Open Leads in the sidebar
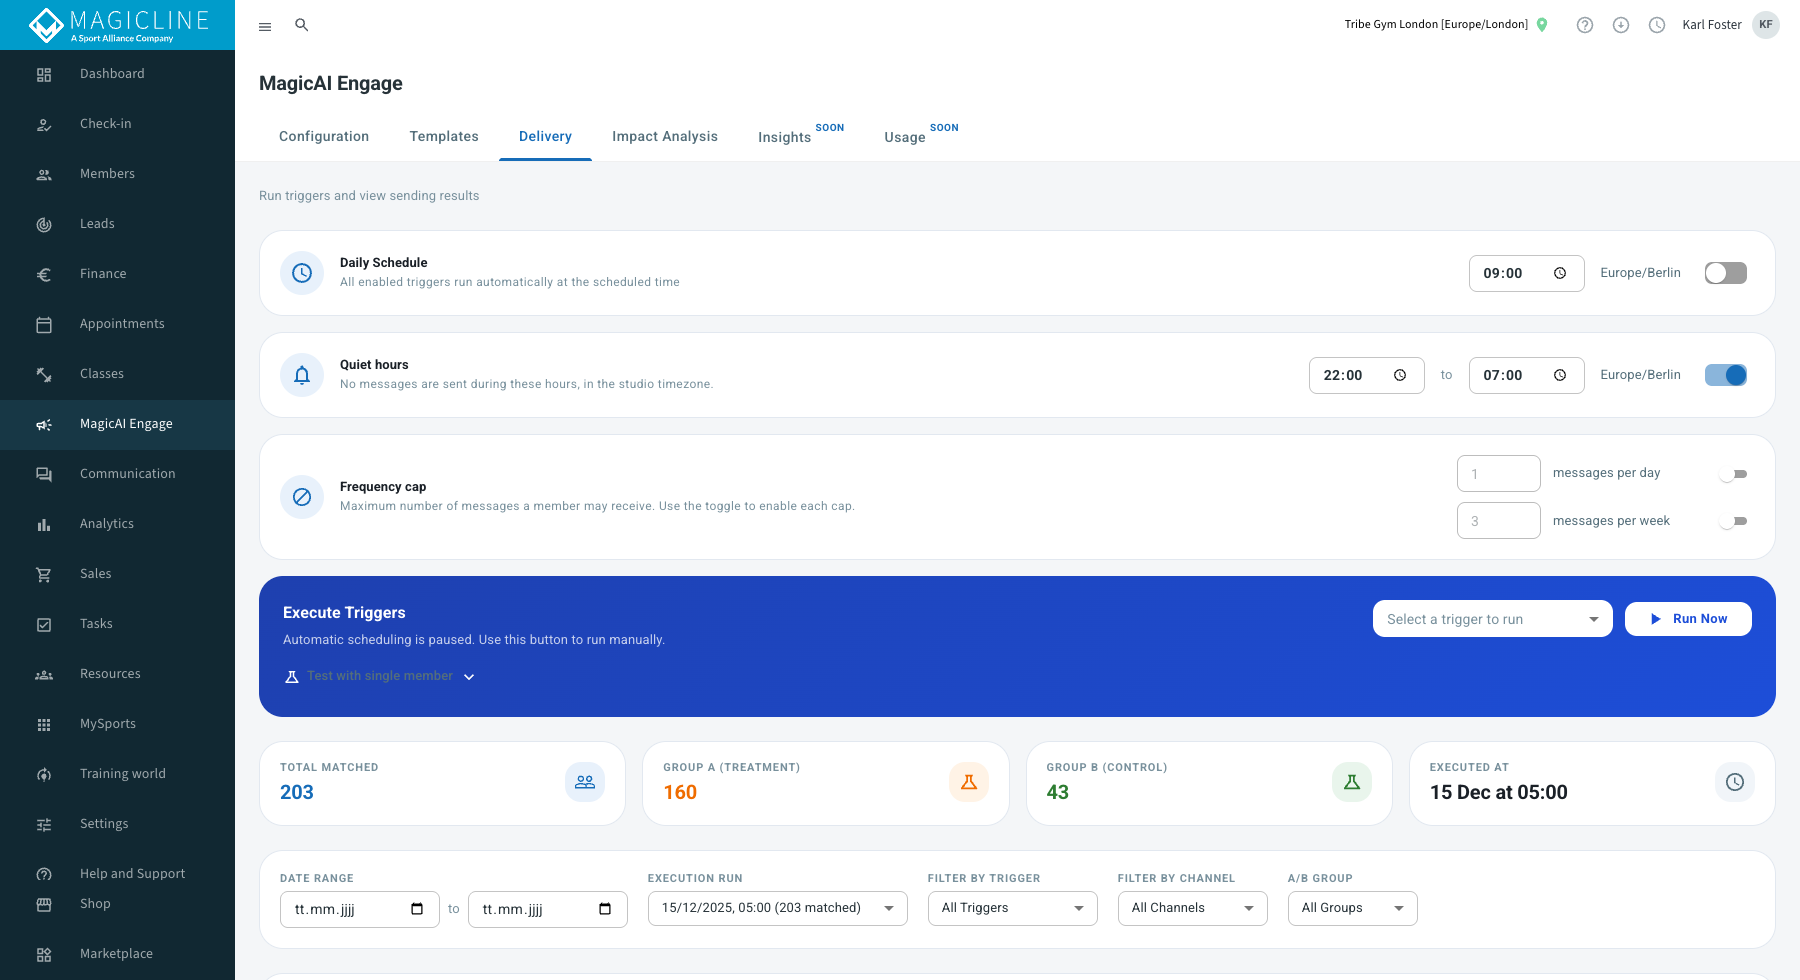Screen dimensions: 1800x980 (117, 224)
